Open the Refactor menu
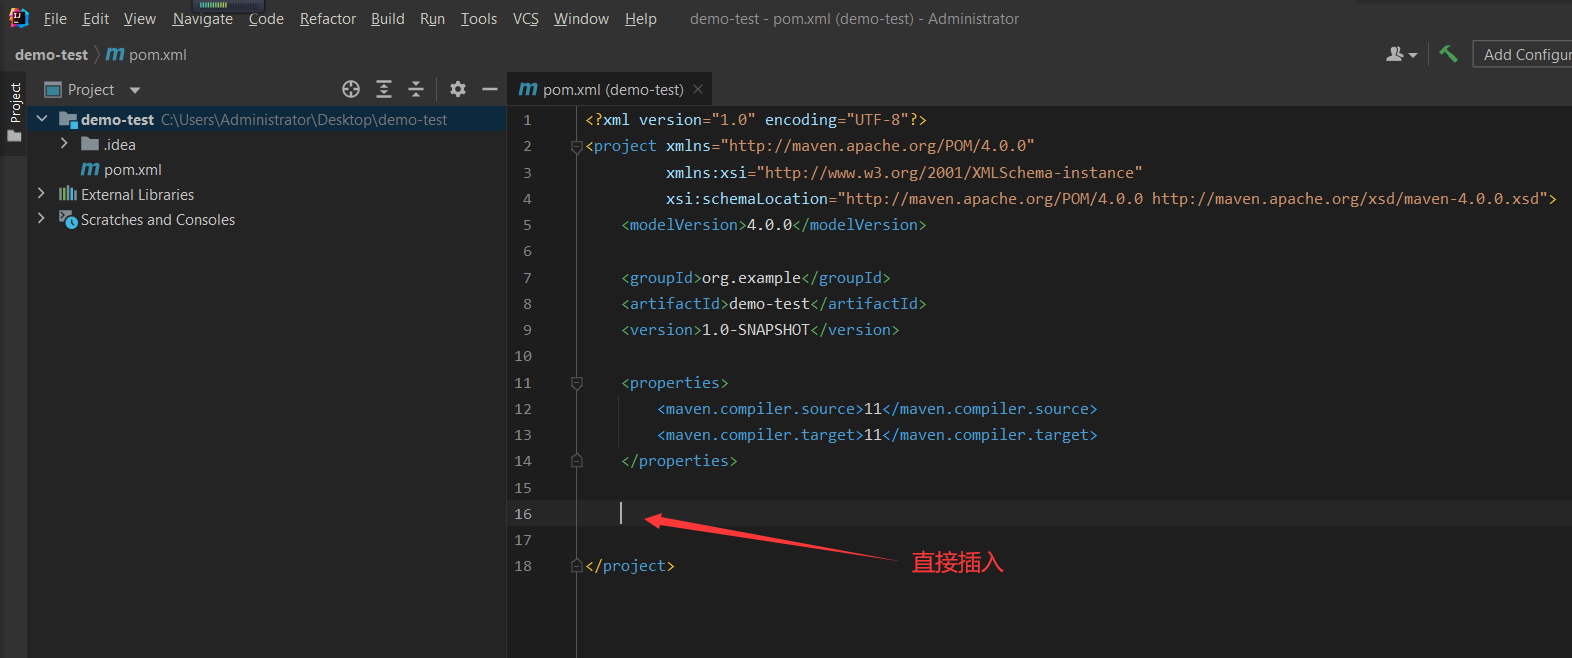The height and width of the screenshot is (658, 1572). [x=328, y=19]
